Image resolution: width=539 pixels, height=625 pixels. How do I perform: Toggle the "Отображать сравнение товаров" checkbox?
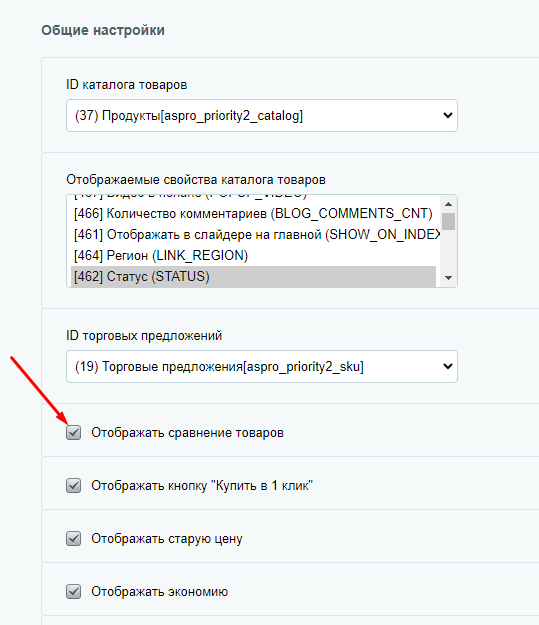click(x=73, y=432)
